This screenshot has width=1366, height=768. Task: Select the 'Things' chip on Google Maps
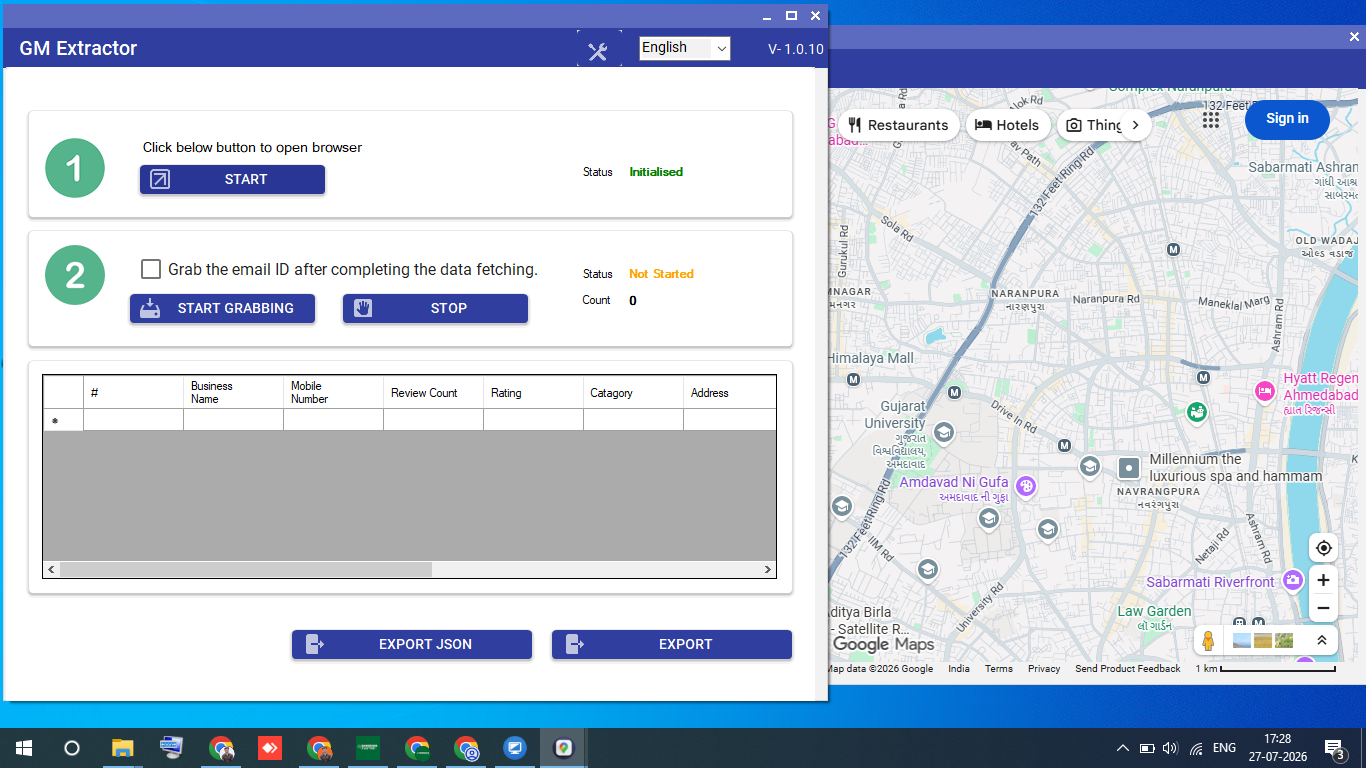click(1094, 125)
